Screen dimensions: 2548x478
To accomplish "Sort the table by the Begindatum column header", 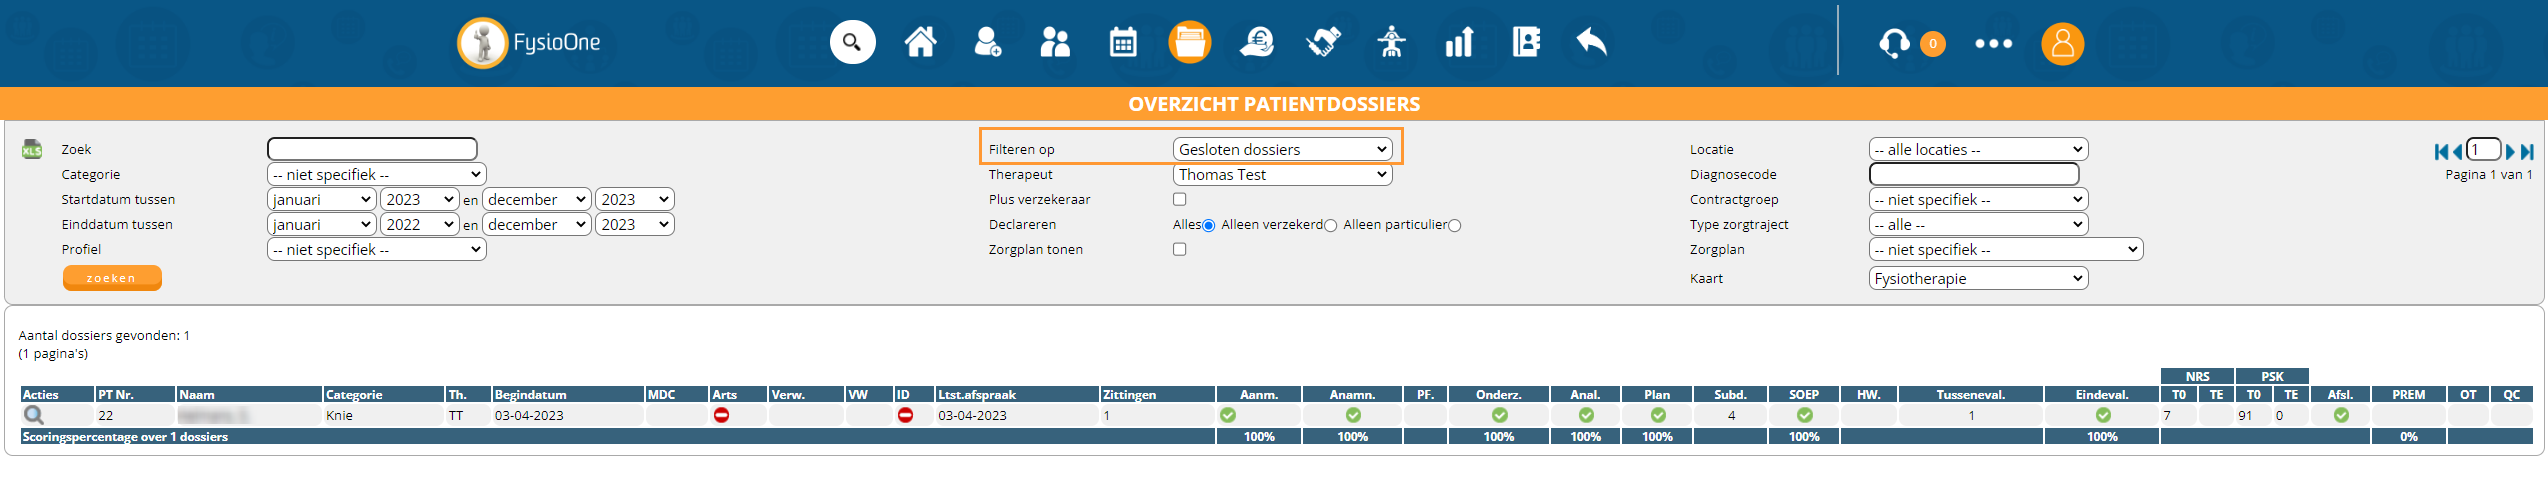I will [531, 395].
